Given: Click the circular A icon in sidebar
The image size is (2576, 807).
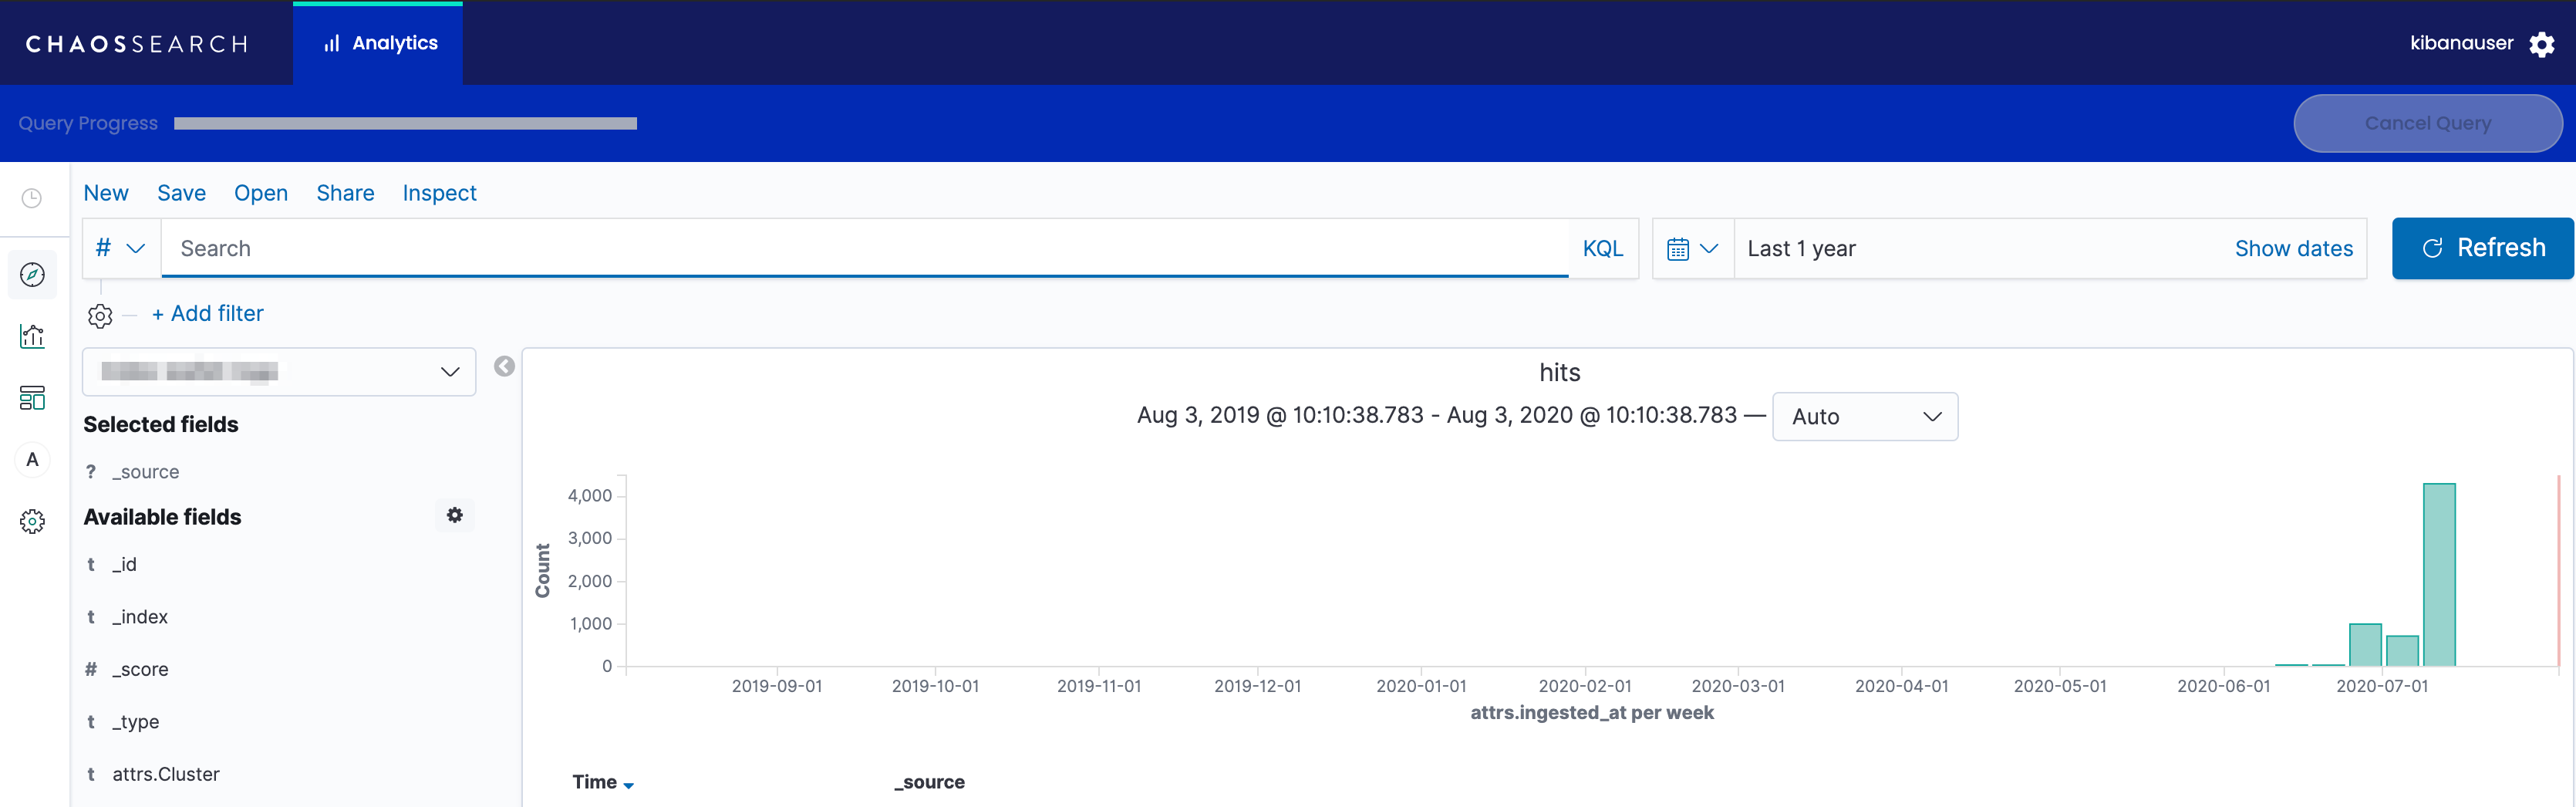Looking at the screenshot, I should click(32, 459).
